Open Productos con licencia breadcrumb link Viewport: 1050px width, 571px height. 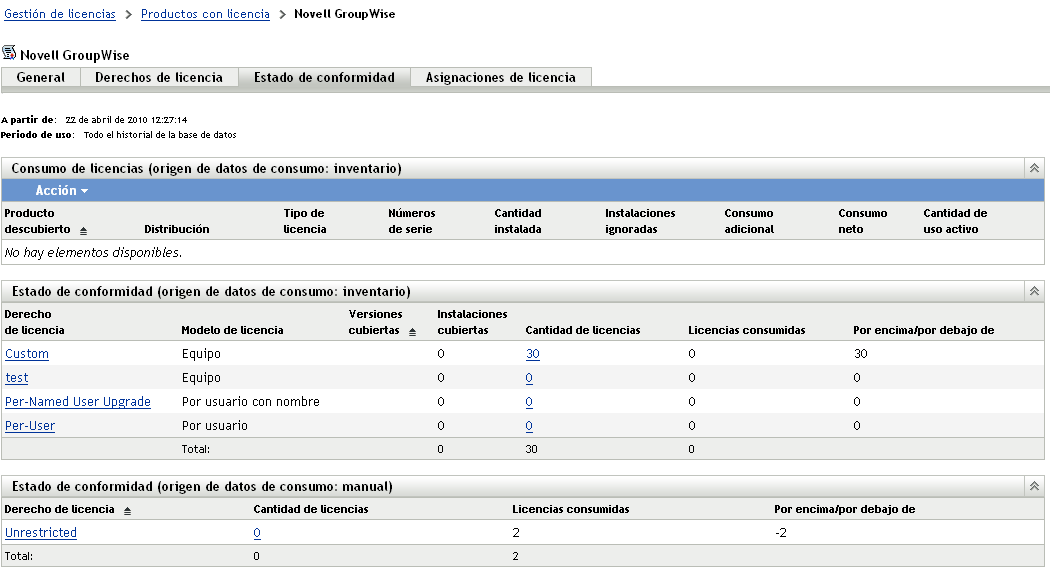click(205, 15)
